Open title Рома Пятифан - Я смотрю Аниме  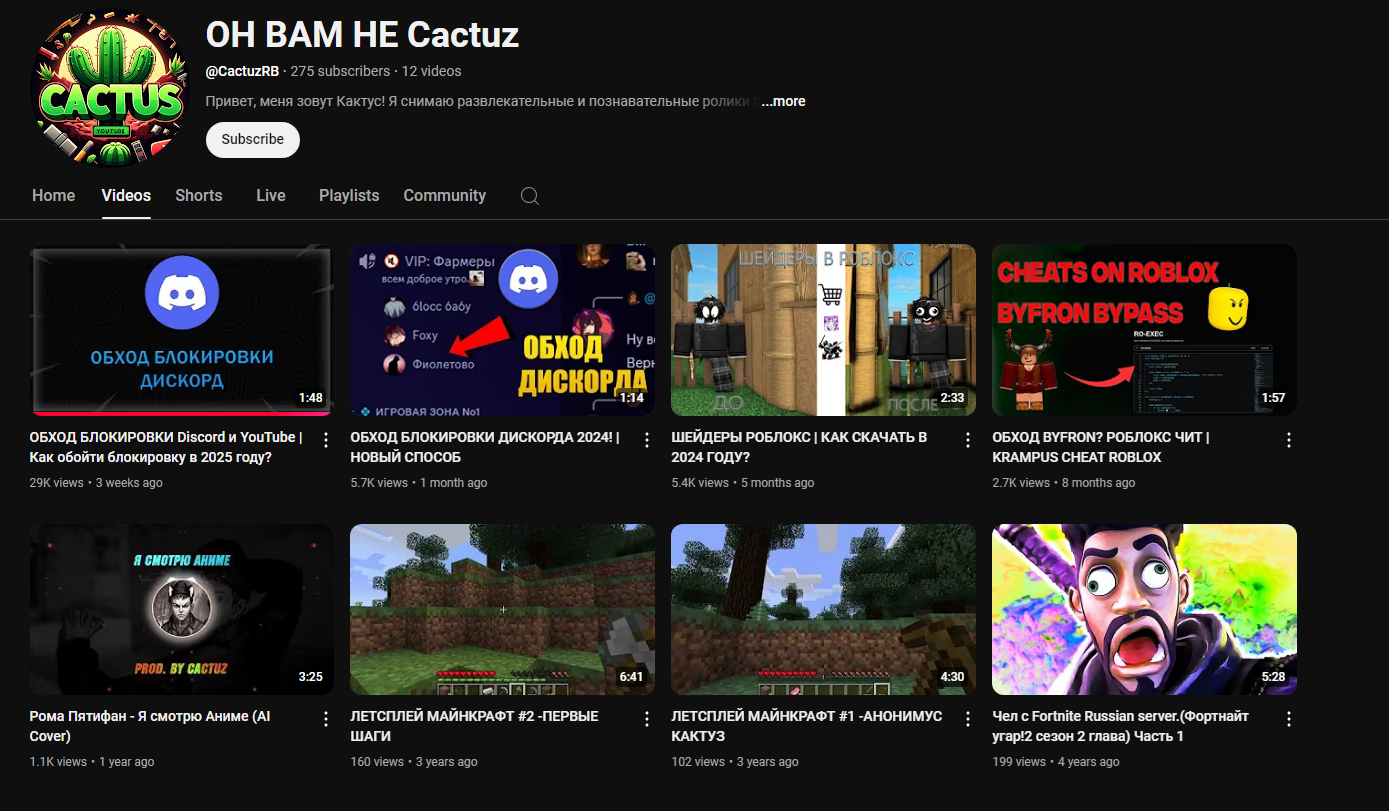pyautogui.click(x=150, y=726)
